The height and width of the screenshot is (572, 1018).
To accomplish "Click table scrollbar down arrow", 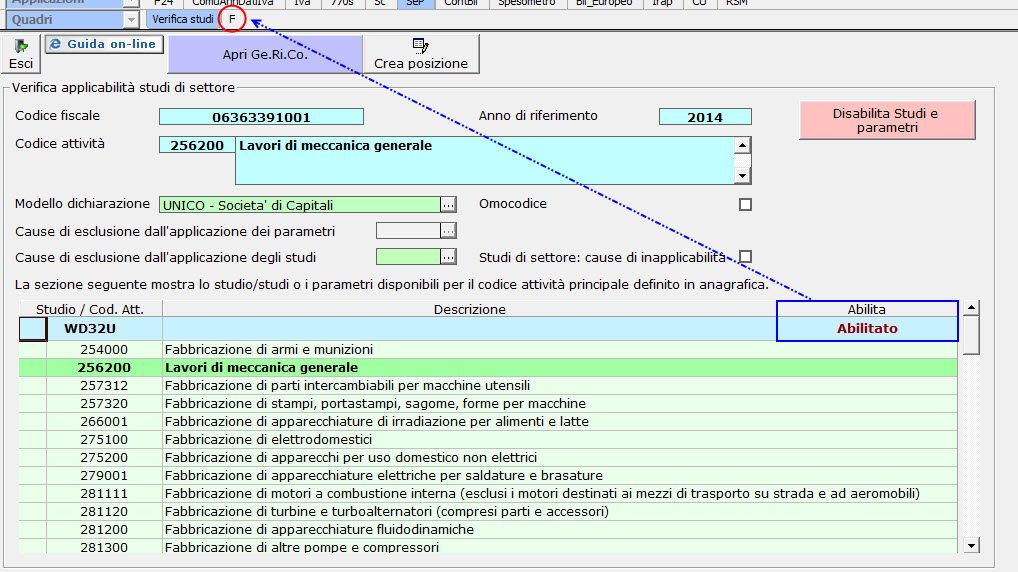I will point(971,545).
